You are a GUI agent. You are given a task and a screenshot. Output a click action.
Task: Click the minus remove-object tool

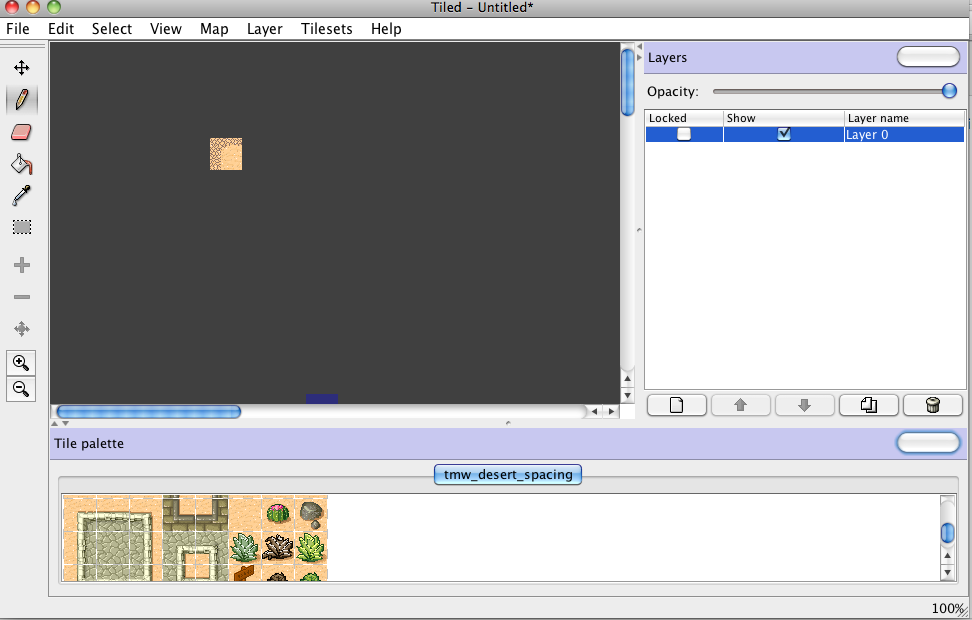pos(22,297)
